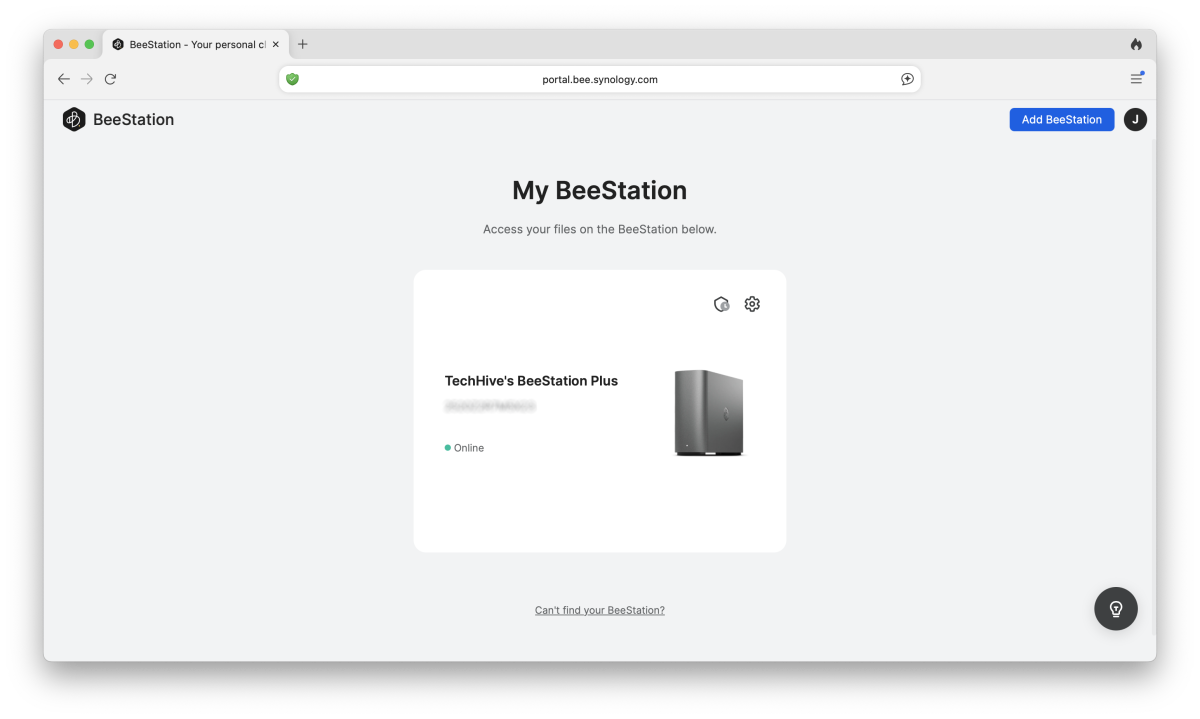Click the chat plus icon in address bar
Screen dimensions: 1200x719
click(x=907, y=79)
